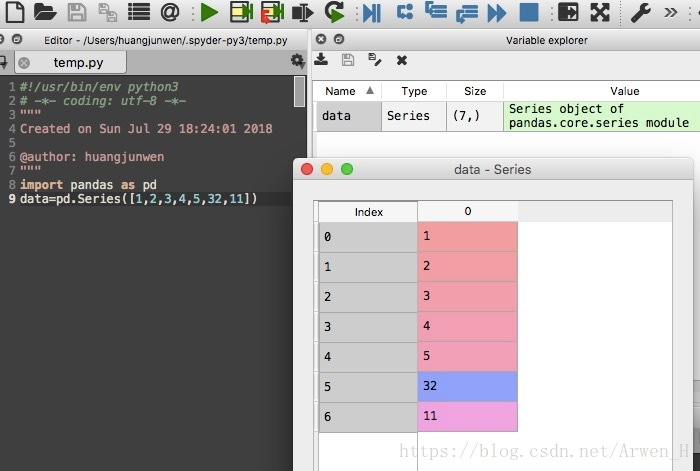Click the Index column header
Viewport: 700px width, 471px height.
[x=368, y=212]
